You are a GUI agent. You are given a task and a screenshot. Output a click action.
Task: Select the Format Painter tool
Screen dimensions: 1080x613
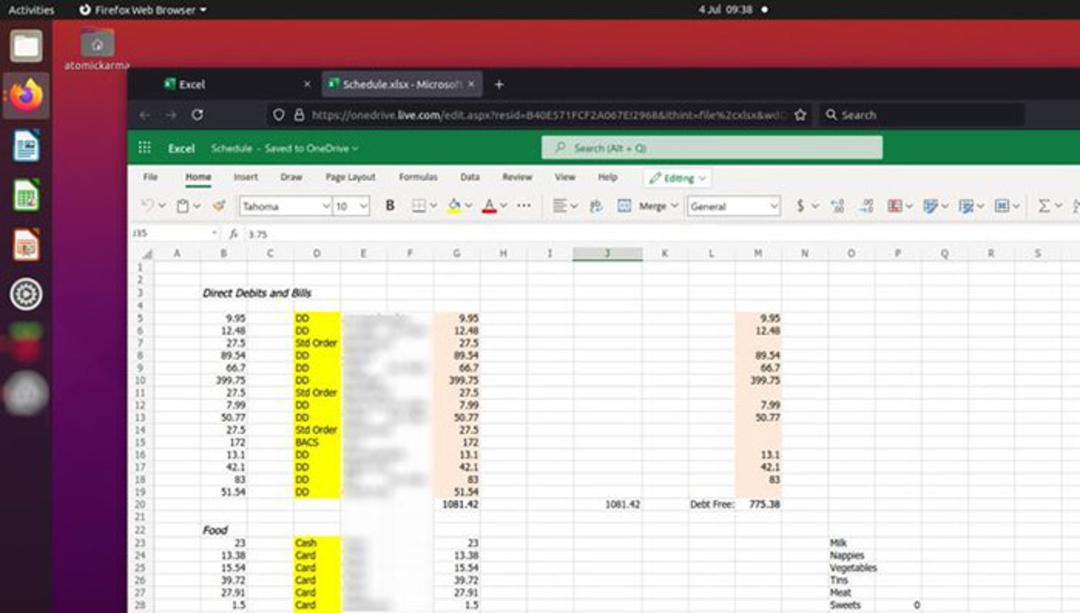click(x=219, y=205)
